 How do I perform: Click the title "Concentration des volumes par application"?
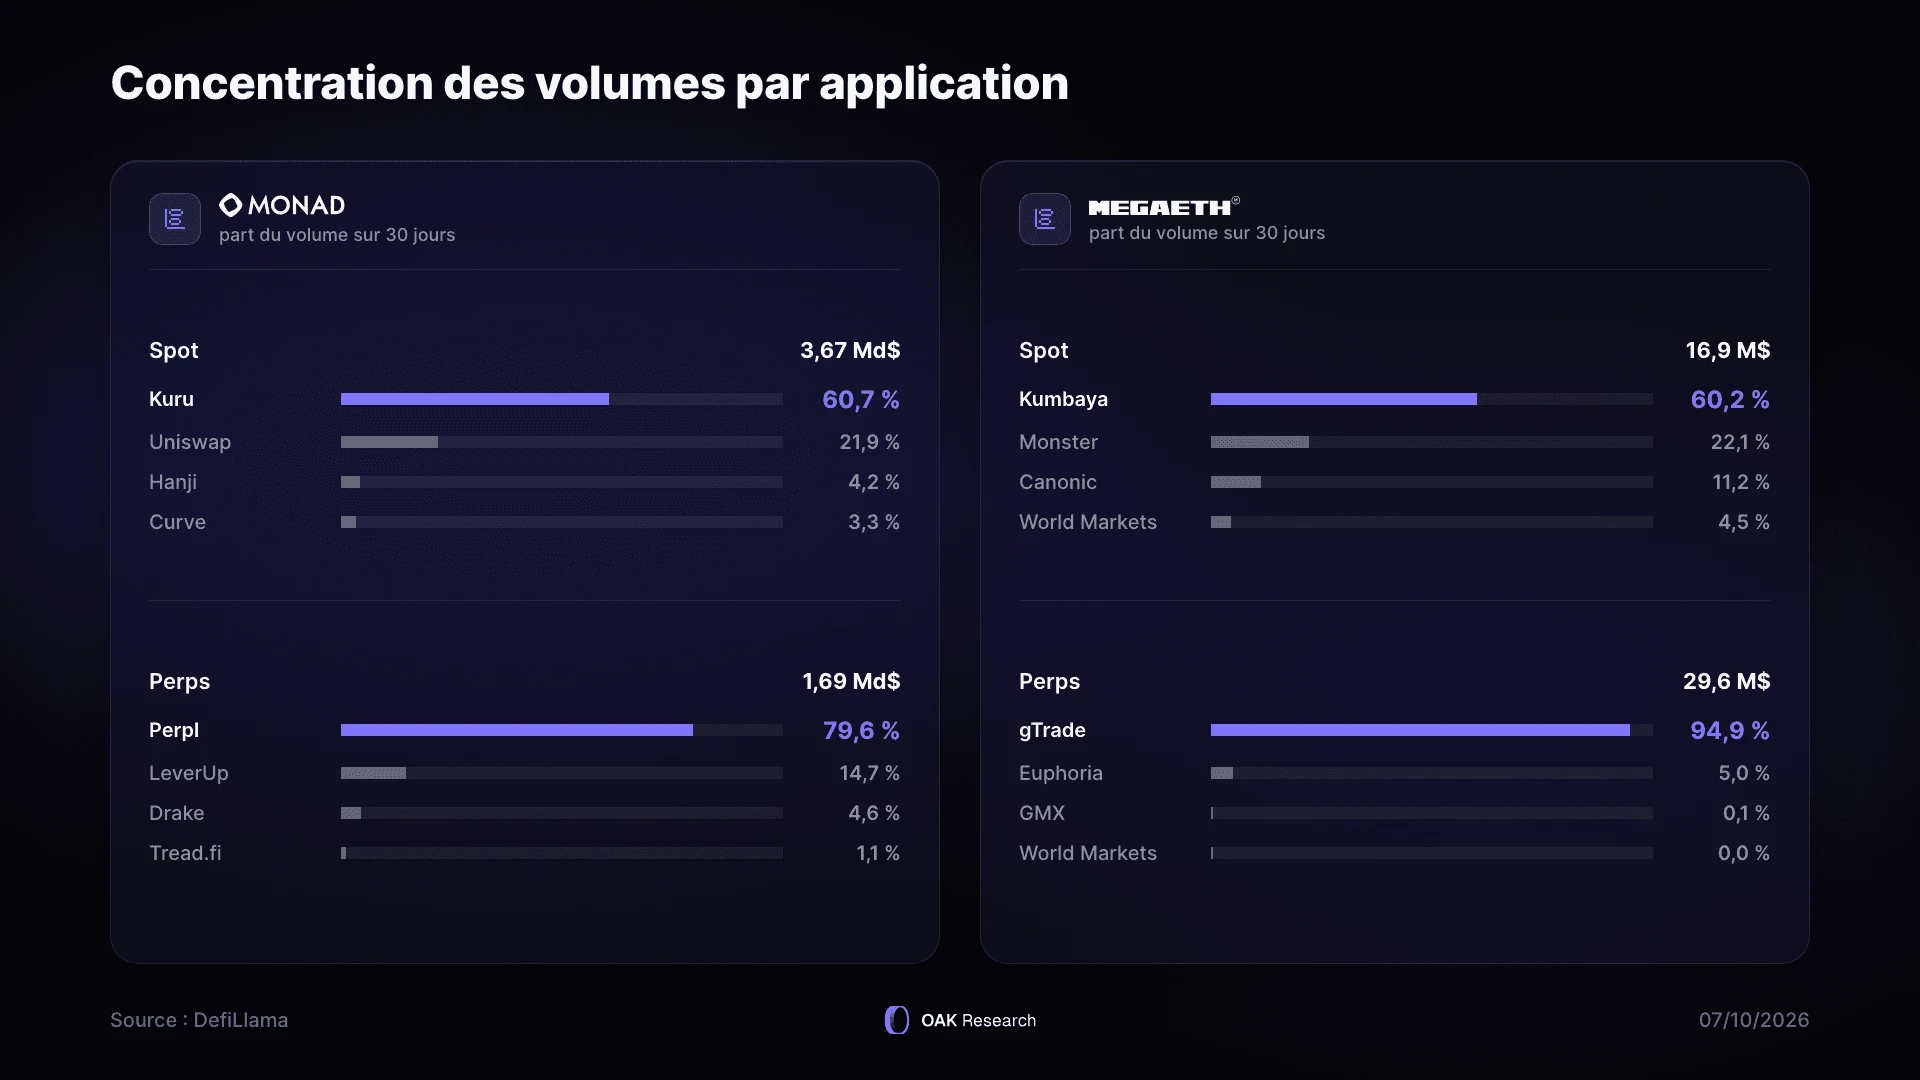point(590,83)
